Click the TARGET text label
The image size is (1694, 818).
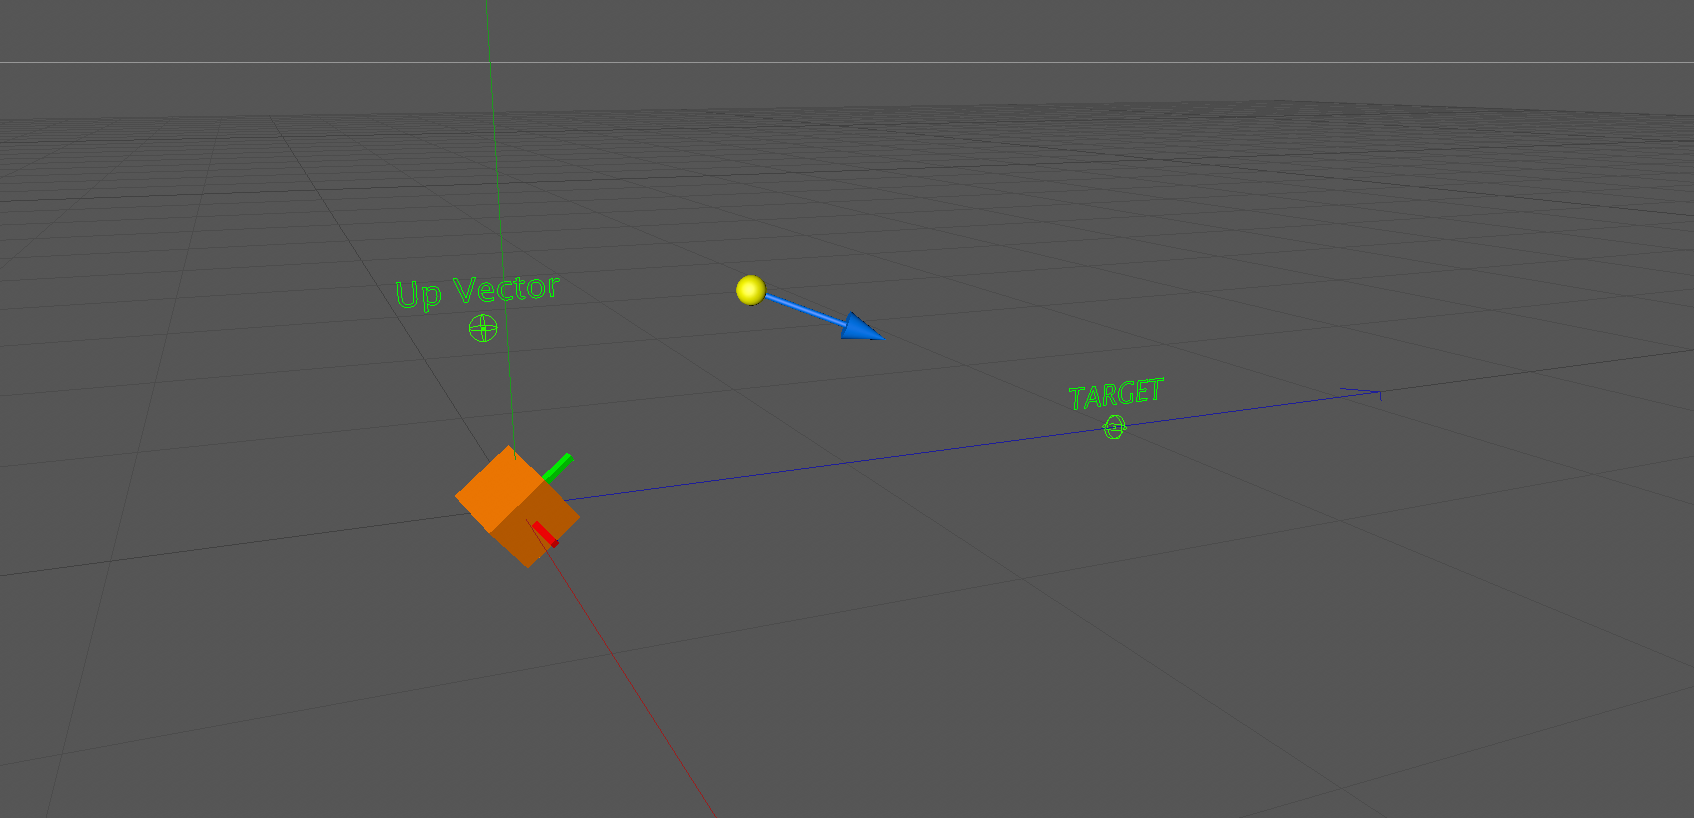1116,394
